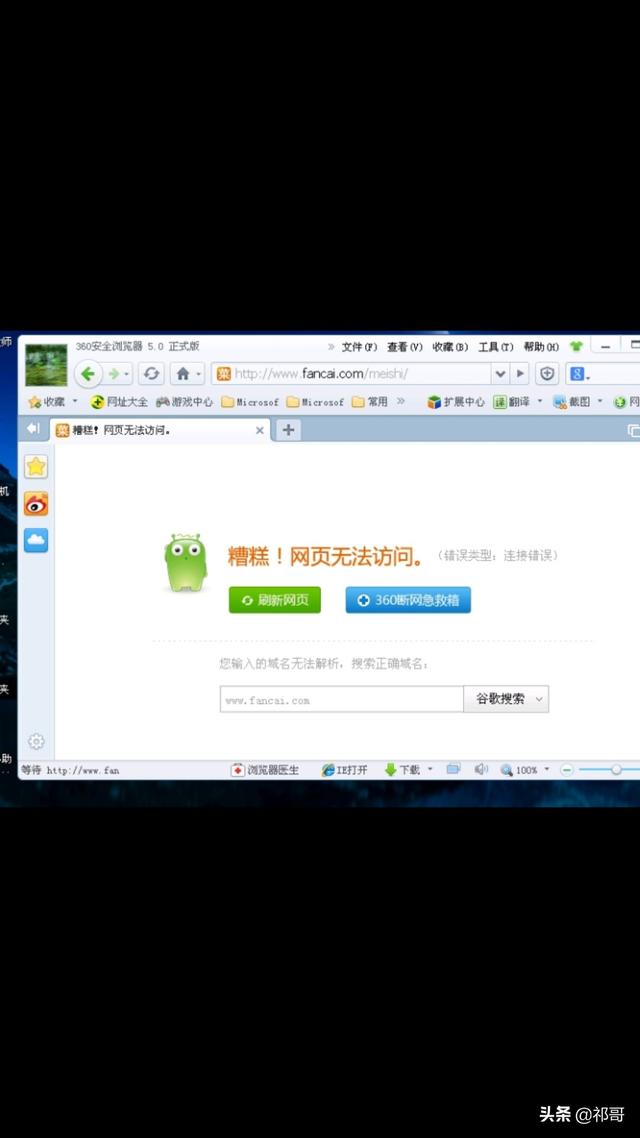Click the green monster error mascot

pos(185,562)
